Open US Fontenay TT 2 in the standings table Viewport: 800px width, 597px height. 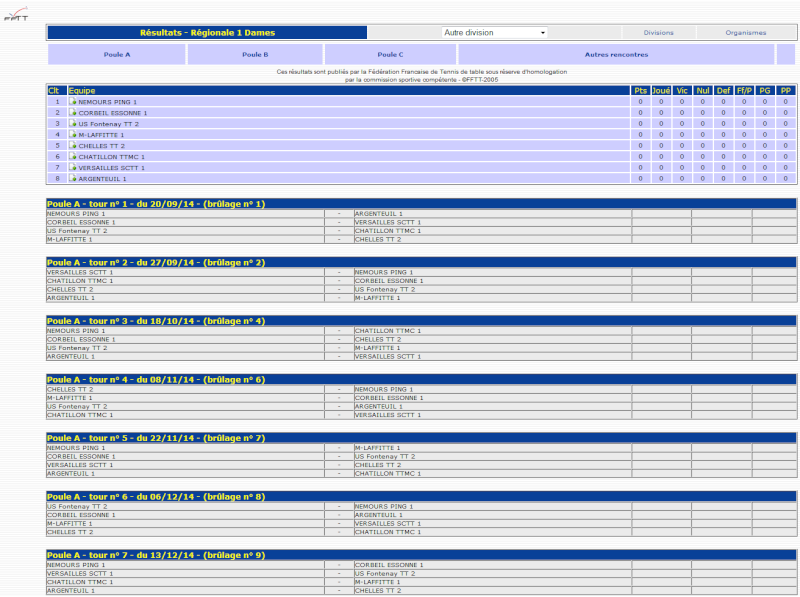[x=109, y=124]
